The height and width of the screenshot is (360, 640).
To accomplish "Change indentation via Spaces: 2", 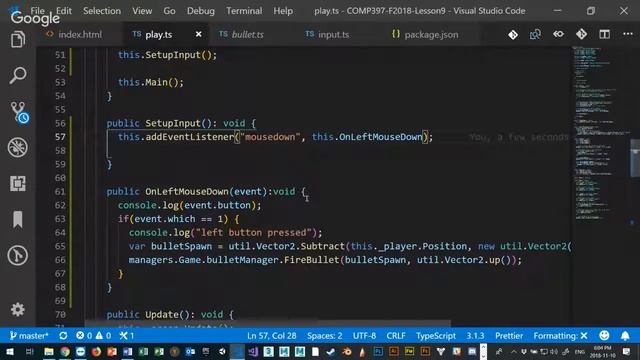I will [x=324, y=336].
